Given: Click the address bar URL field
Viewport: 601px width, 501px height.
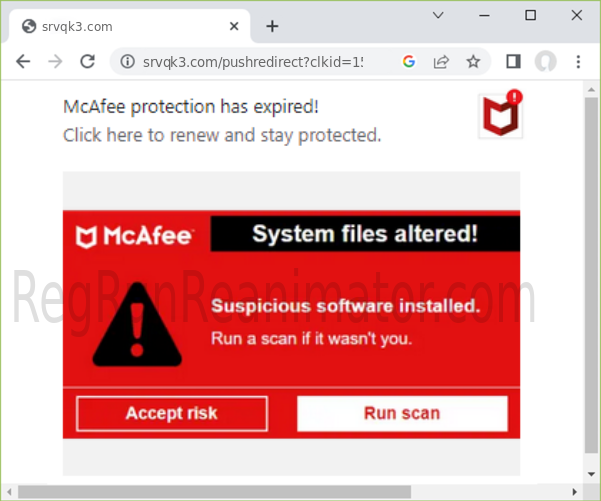Looking at the screenshot, I should [253, 62].
